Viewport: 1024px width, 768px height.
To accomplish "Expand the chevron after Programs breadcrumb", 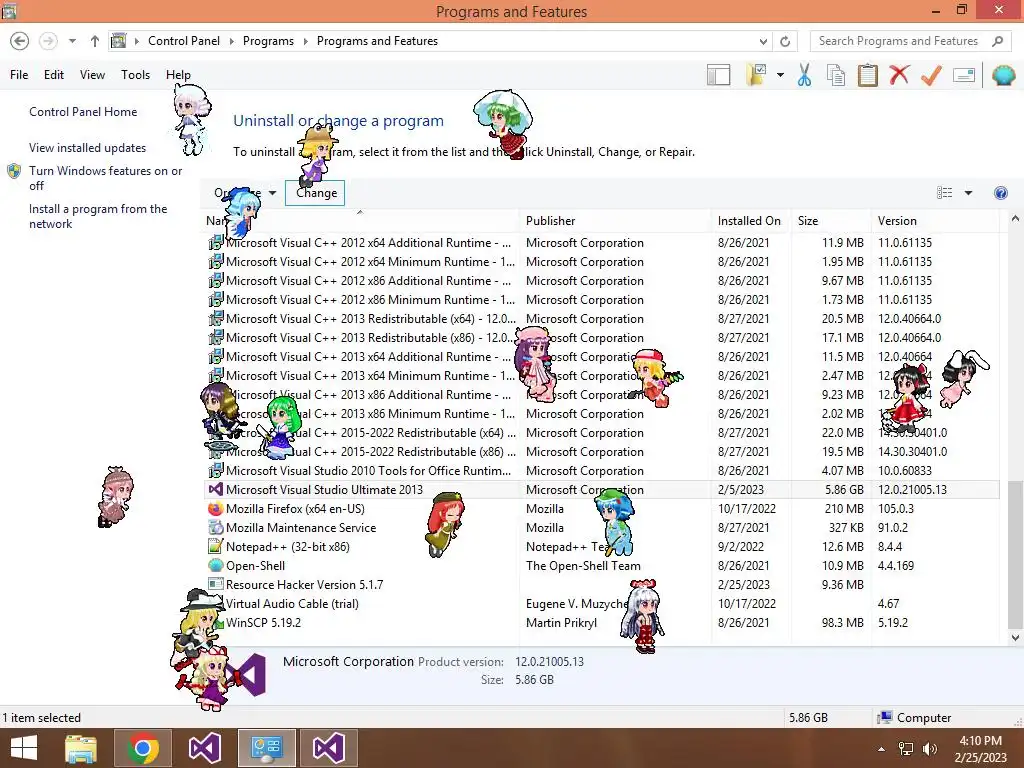I will 305,41.
